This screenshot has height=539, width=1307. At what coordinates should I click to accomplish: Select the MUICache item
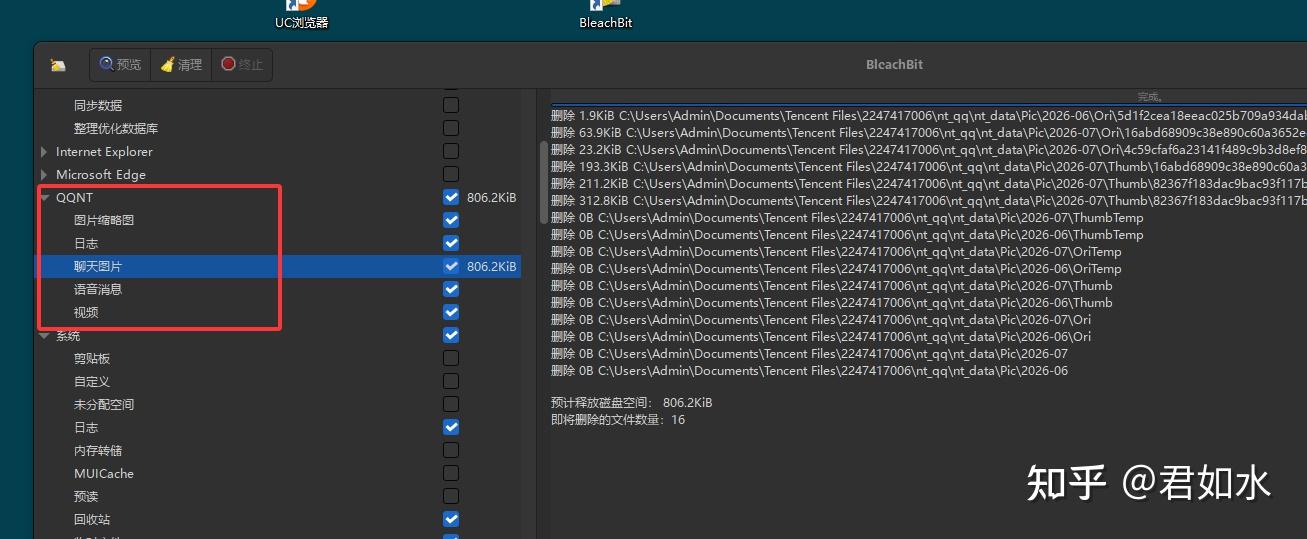pyautogui.click(x=104, y=473)
